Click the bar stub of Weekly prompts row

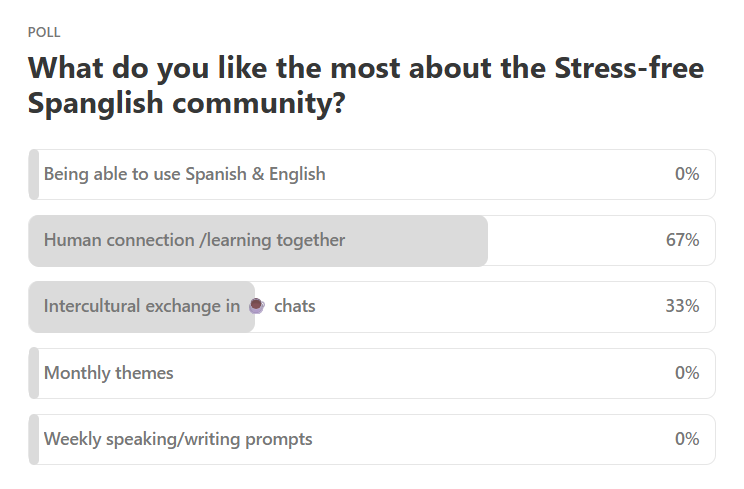(x=34, y=439)
